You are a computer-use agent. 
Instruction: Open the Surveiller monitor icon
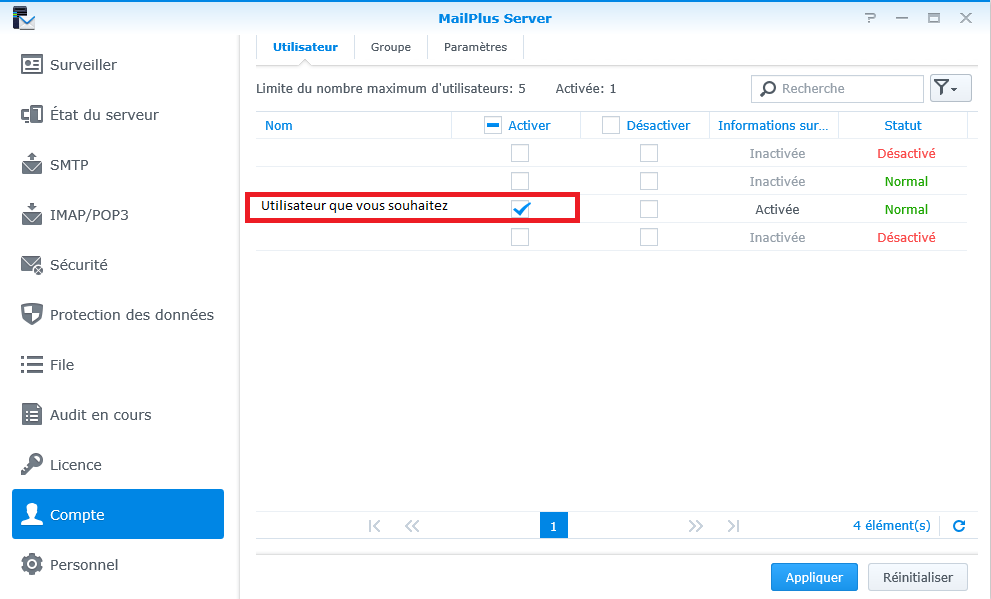coord(32,65)
